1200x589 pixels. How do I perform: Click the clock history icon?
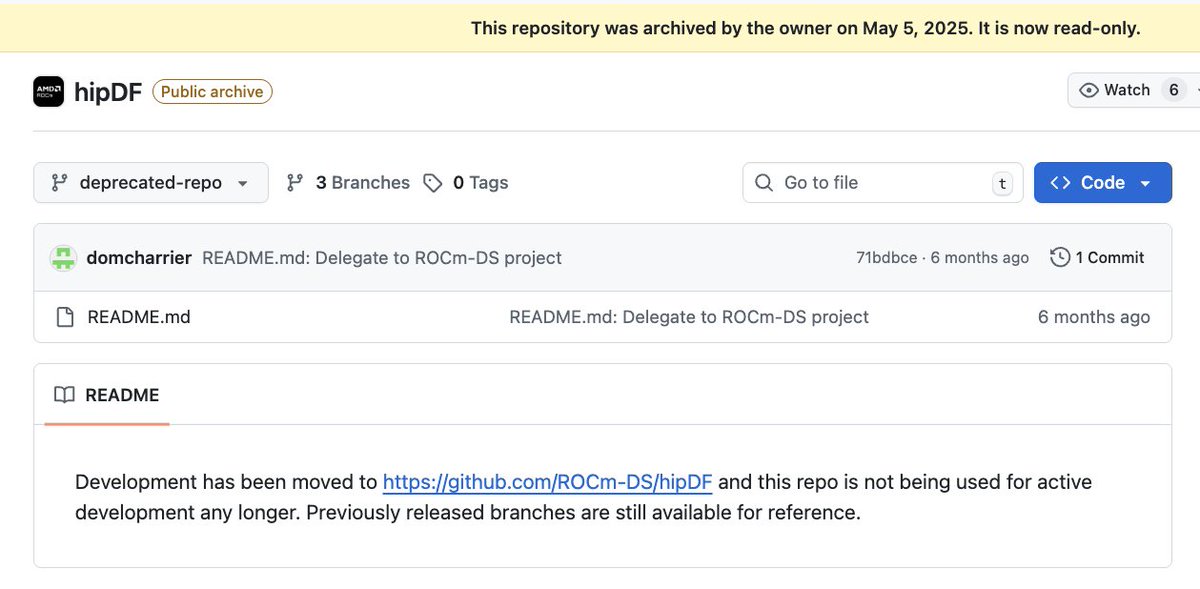(x=1060, y=258)
